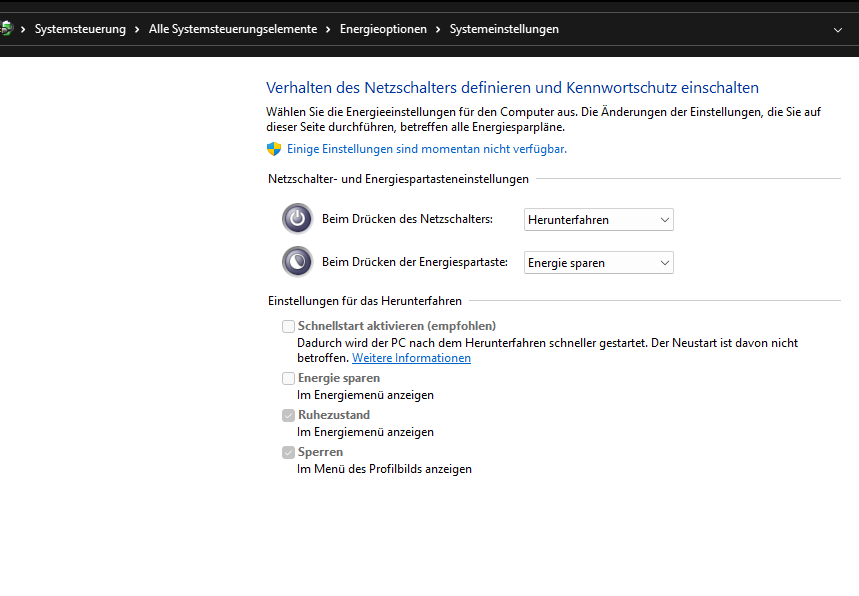This screenshot has width=859, height=596.
Task: Click the Schnellstart aktivieren (empfohlen) label
Action: (397, 326)
